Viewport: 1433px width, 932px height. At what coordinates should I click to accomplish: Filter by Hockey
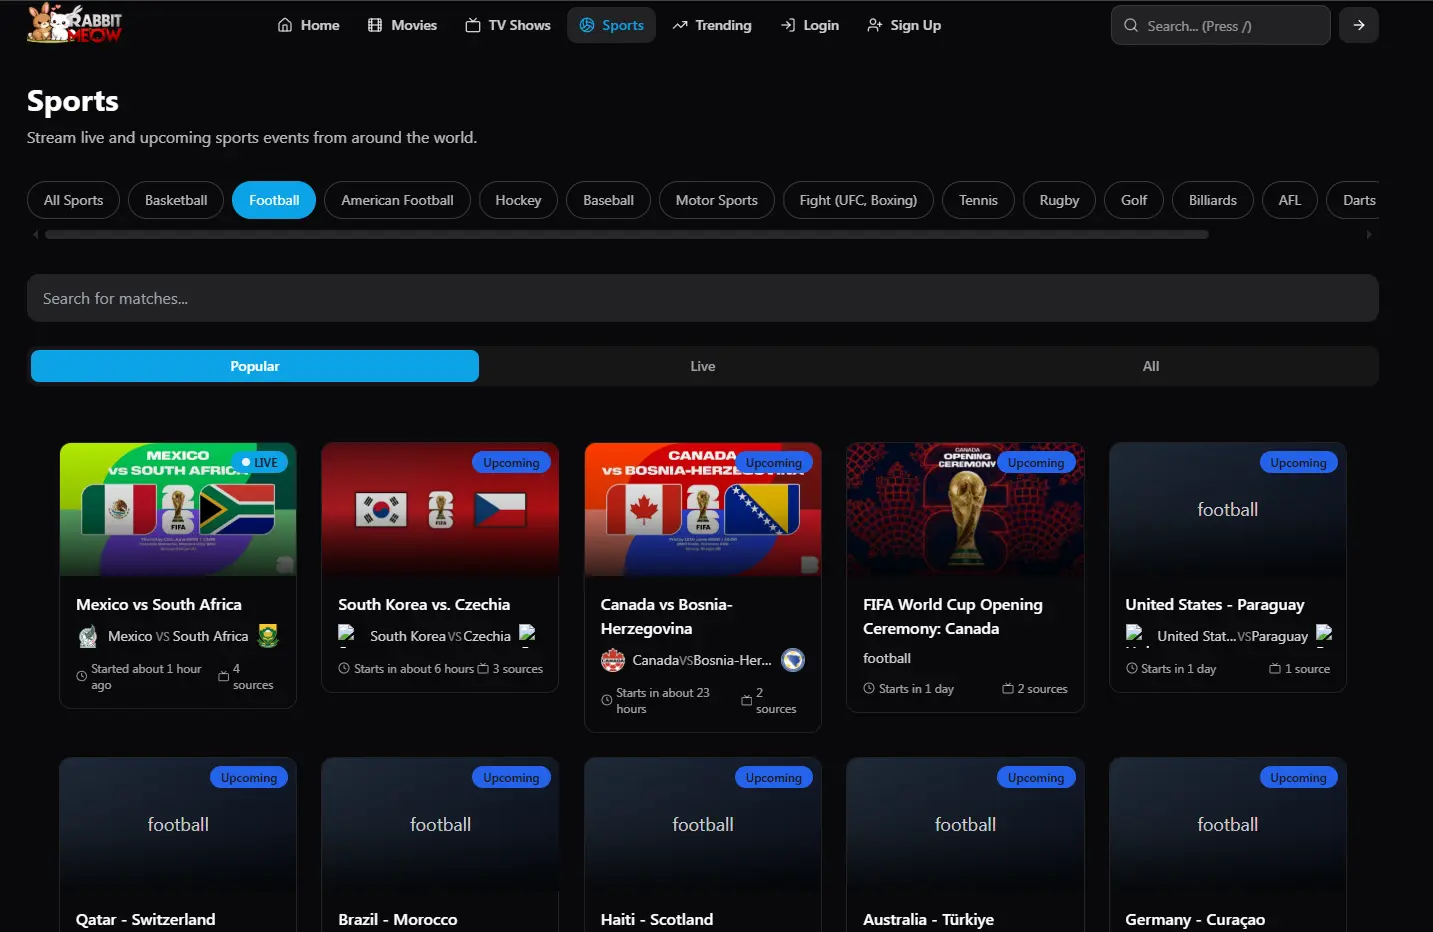[518, 200]
